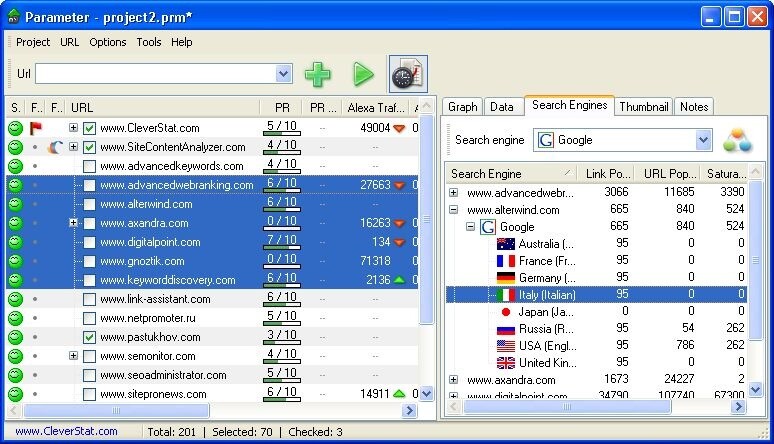Click inside the Url input field
The width and height of the screenshot is (774, 444).
(x=155, y=74)
